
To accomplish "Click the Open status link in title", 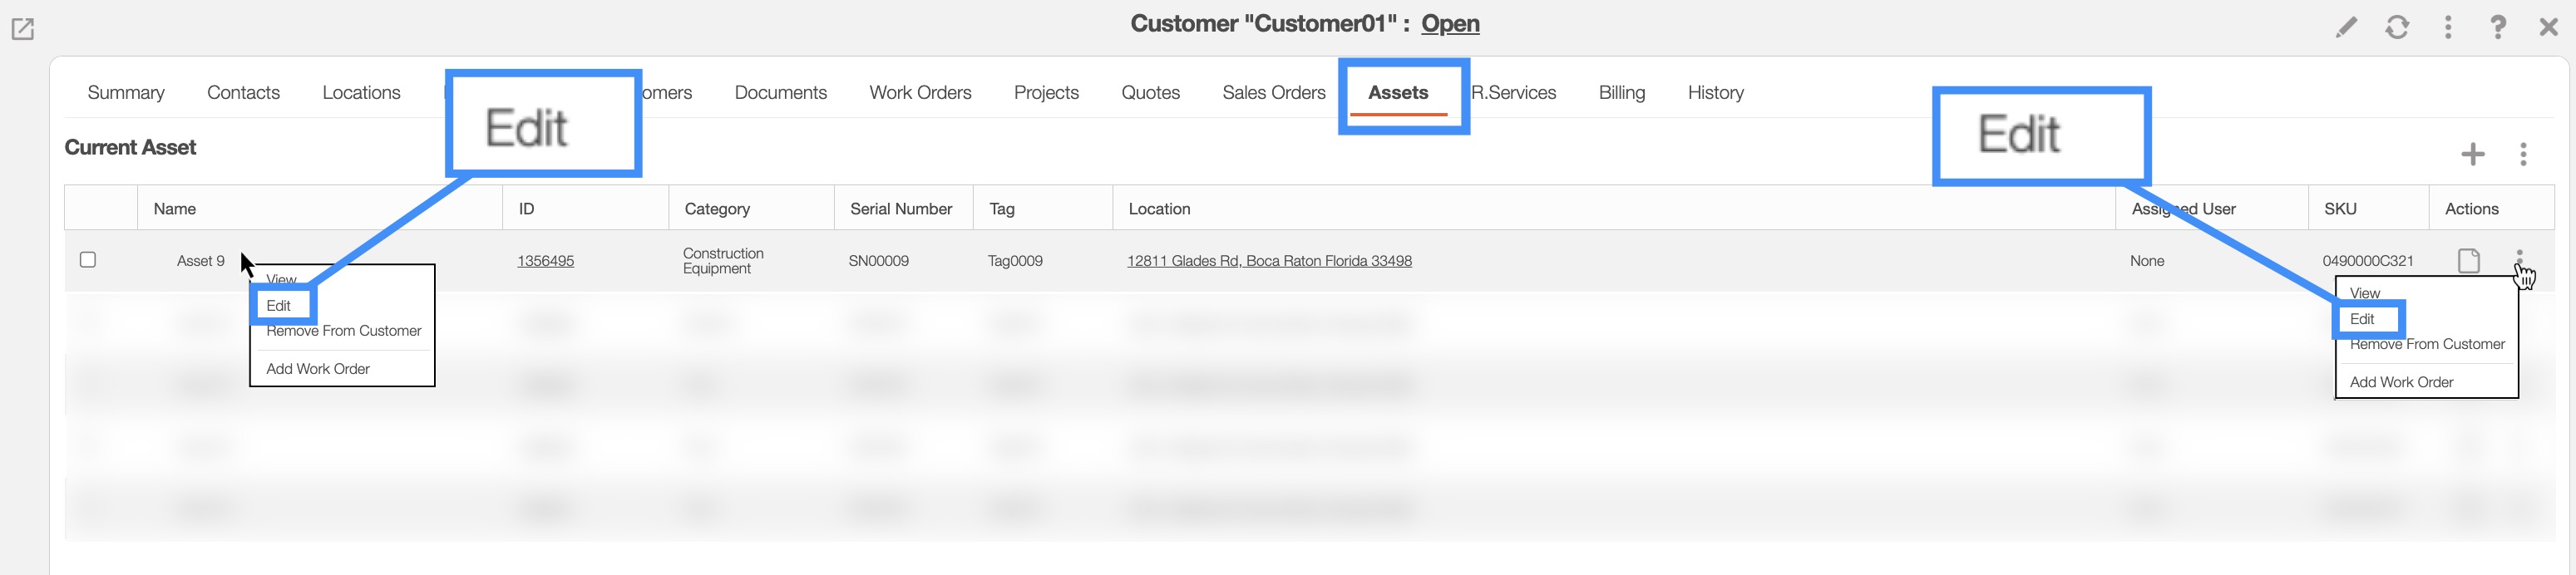I will [x=1450, y=24].
